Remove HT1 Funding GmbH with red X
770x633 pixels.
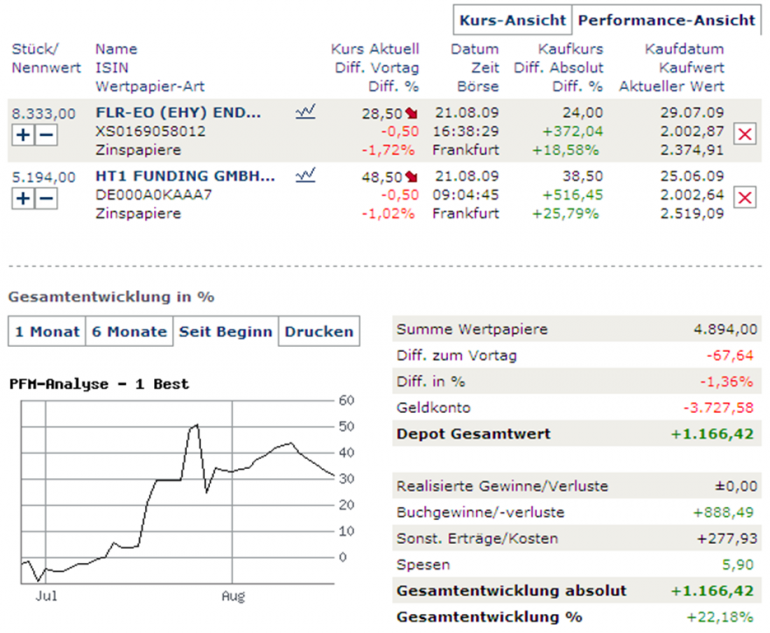[x=744, y=197]
